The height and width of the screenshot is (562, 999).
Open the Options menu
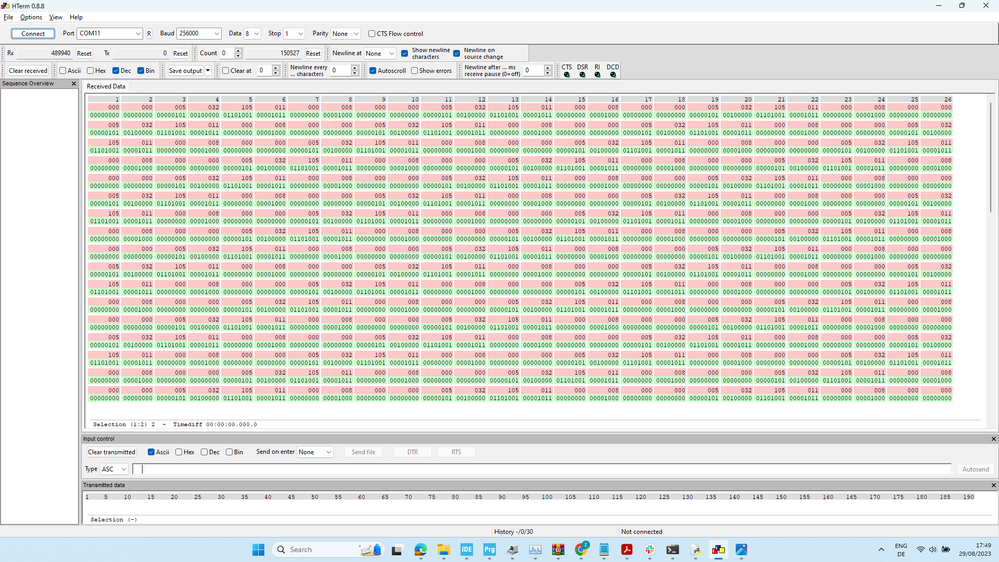point(31,17)
